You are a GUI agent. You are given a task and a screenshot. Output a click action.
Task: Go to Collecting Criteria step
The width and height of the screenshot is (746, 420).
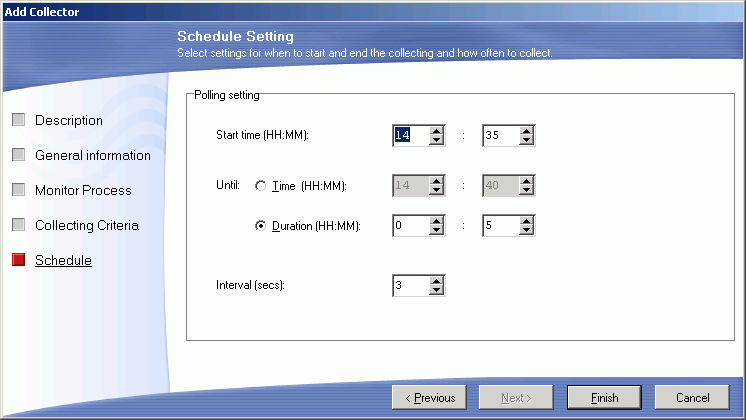(x=87, y=225)
